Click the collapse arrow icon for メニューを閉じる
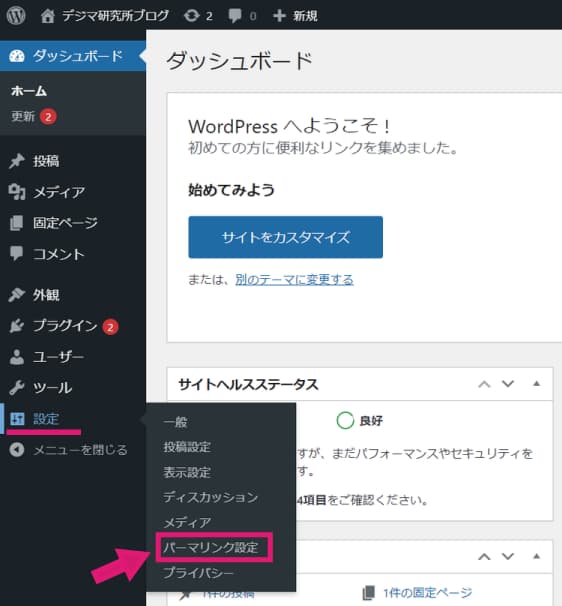Image resolution: width=562 pixels, height=606 pixels. [17, 450]
